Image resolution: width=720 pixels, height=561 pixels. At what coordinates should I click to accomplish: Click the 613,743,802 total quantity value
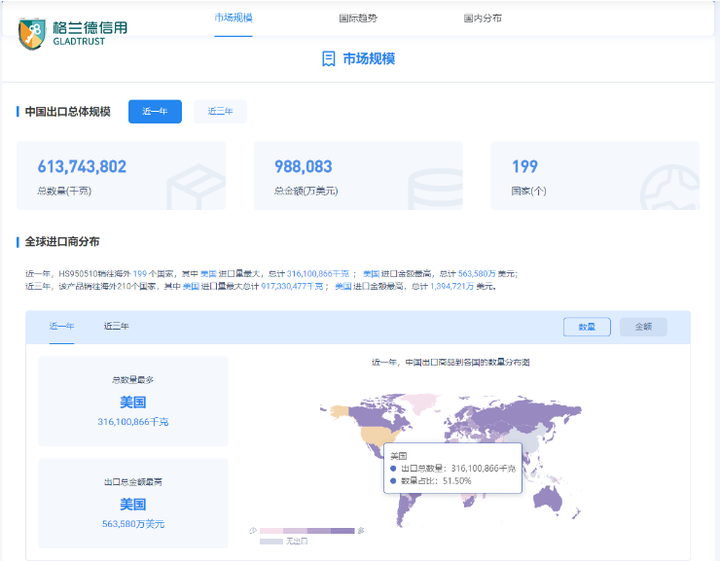pyautogui.click(x=82, y=166)
